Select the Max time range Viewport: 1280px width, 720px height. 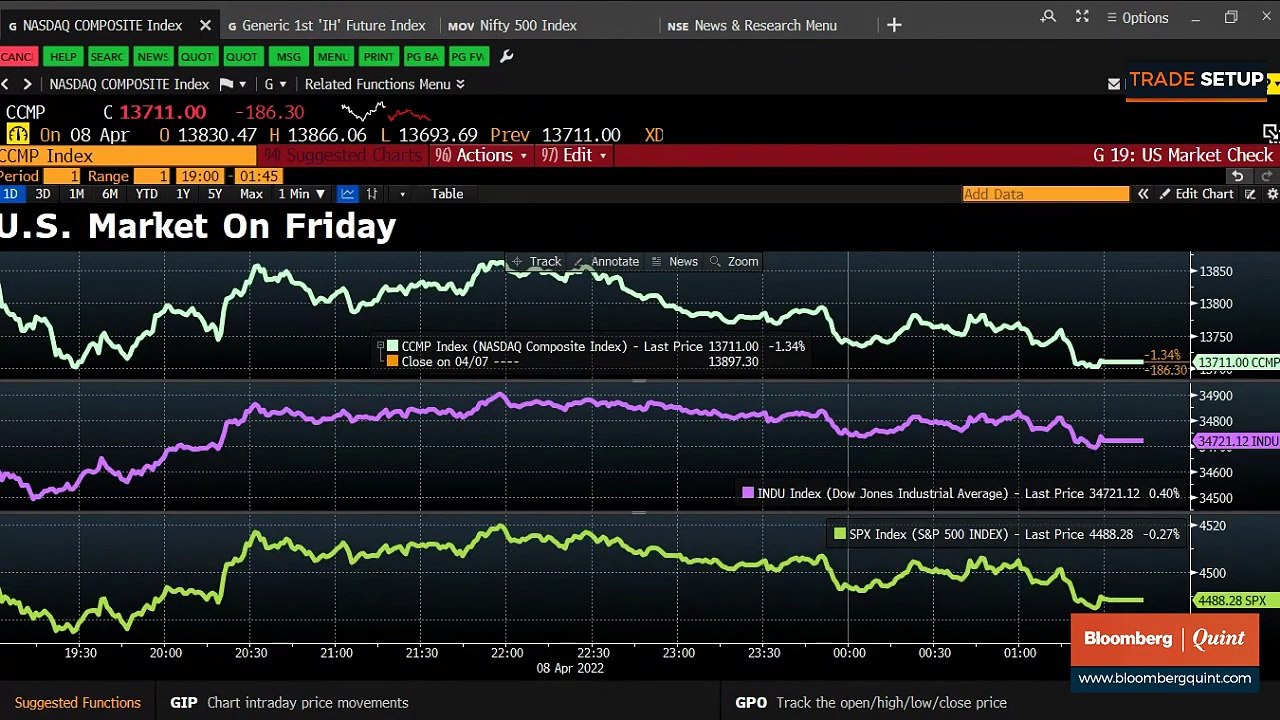point(251,194)
